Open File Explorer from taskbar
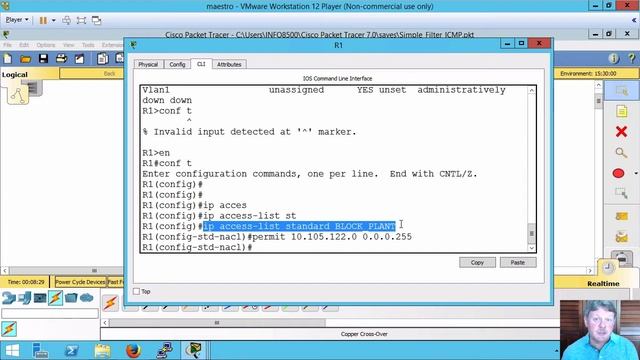The width and height of the screenshot is (640, 360). [x=102, y=351]
